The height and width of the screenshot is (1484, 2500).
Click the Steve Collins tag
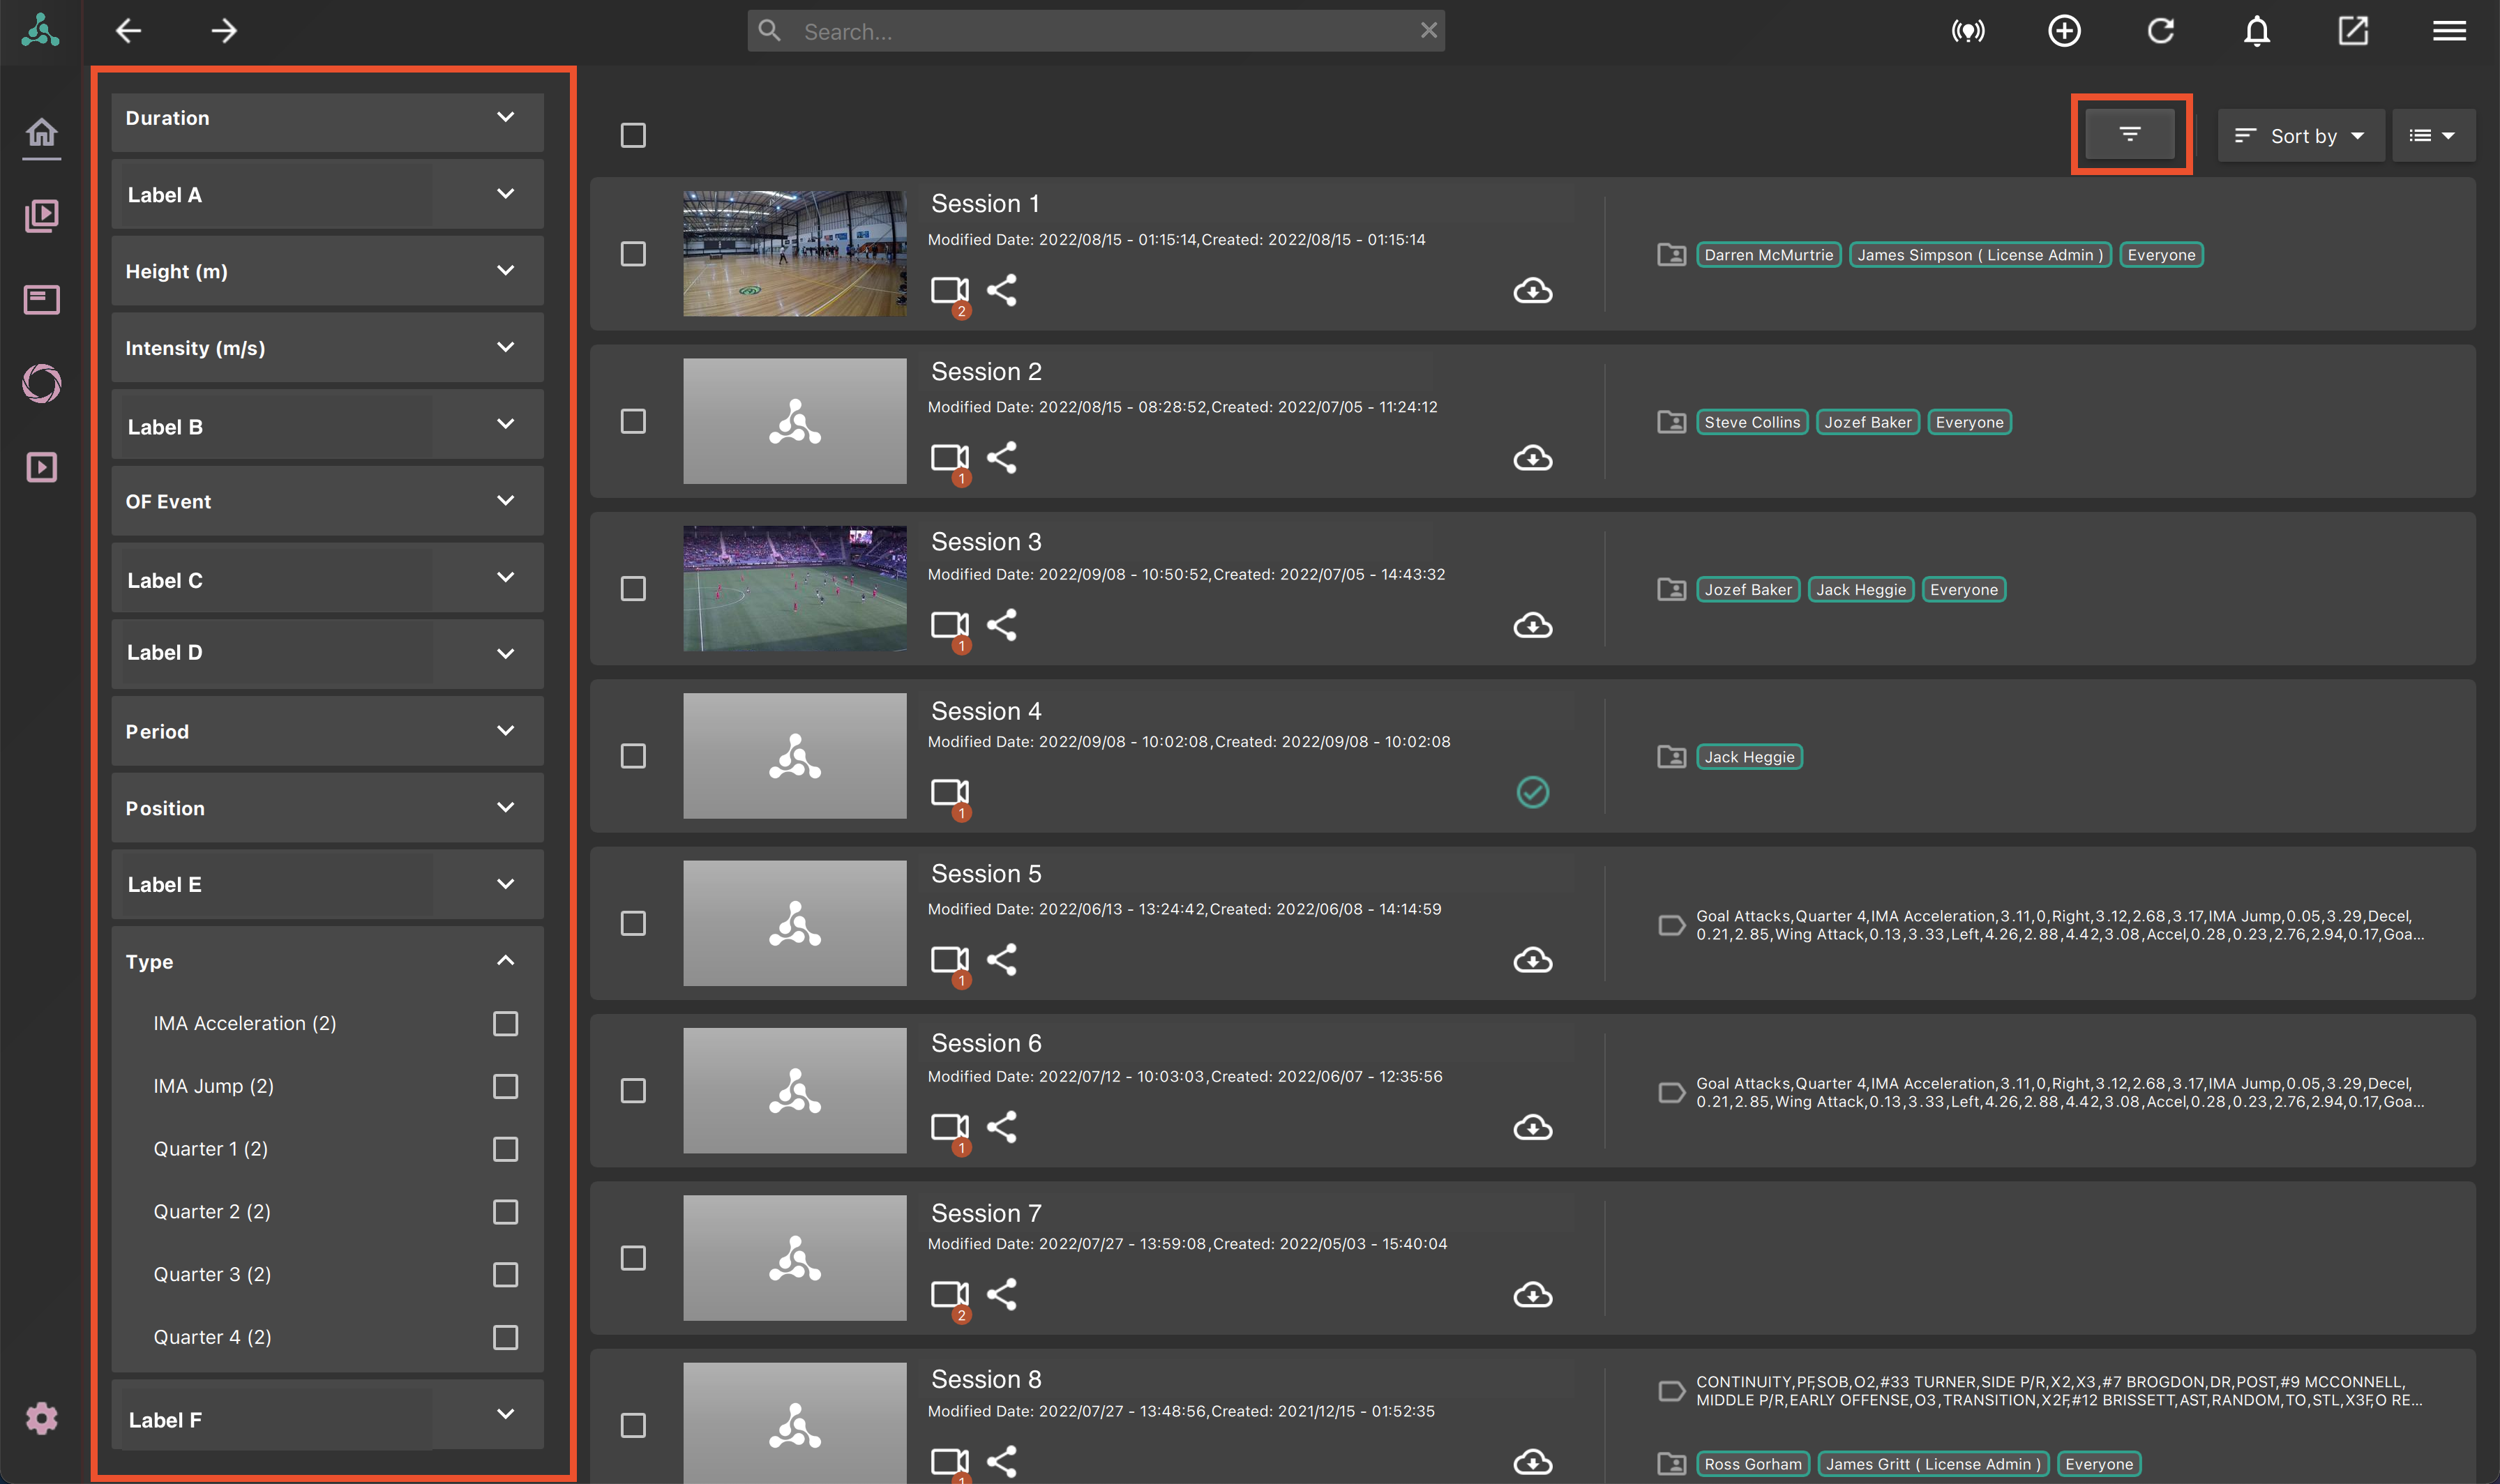[x=1752, y=422]
